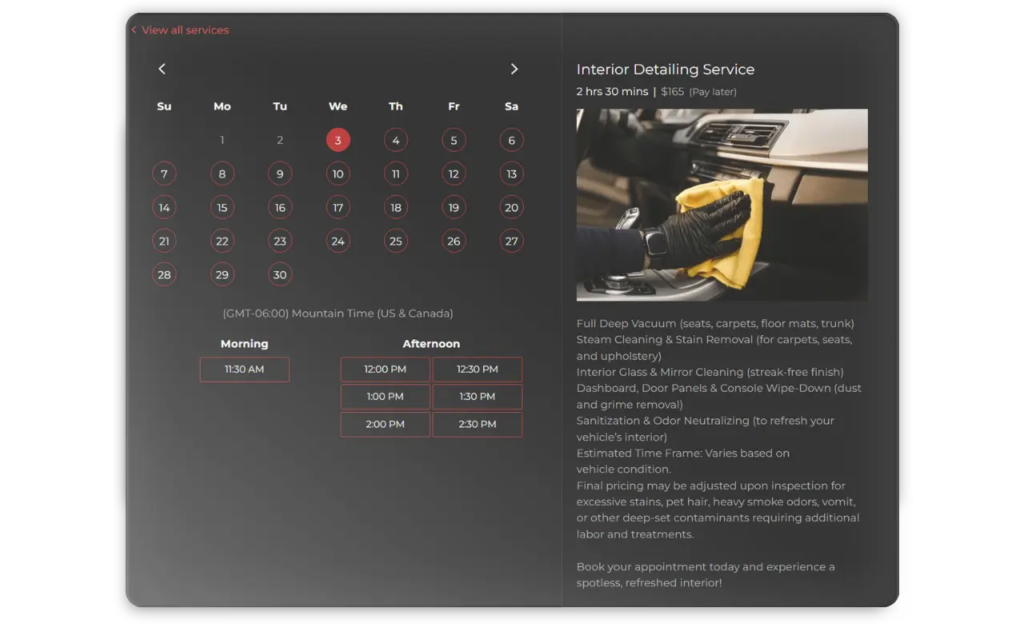This screenshot has height=640, width=1024.
Task: Click the interior detailing service photo
Action: [722, 205]
